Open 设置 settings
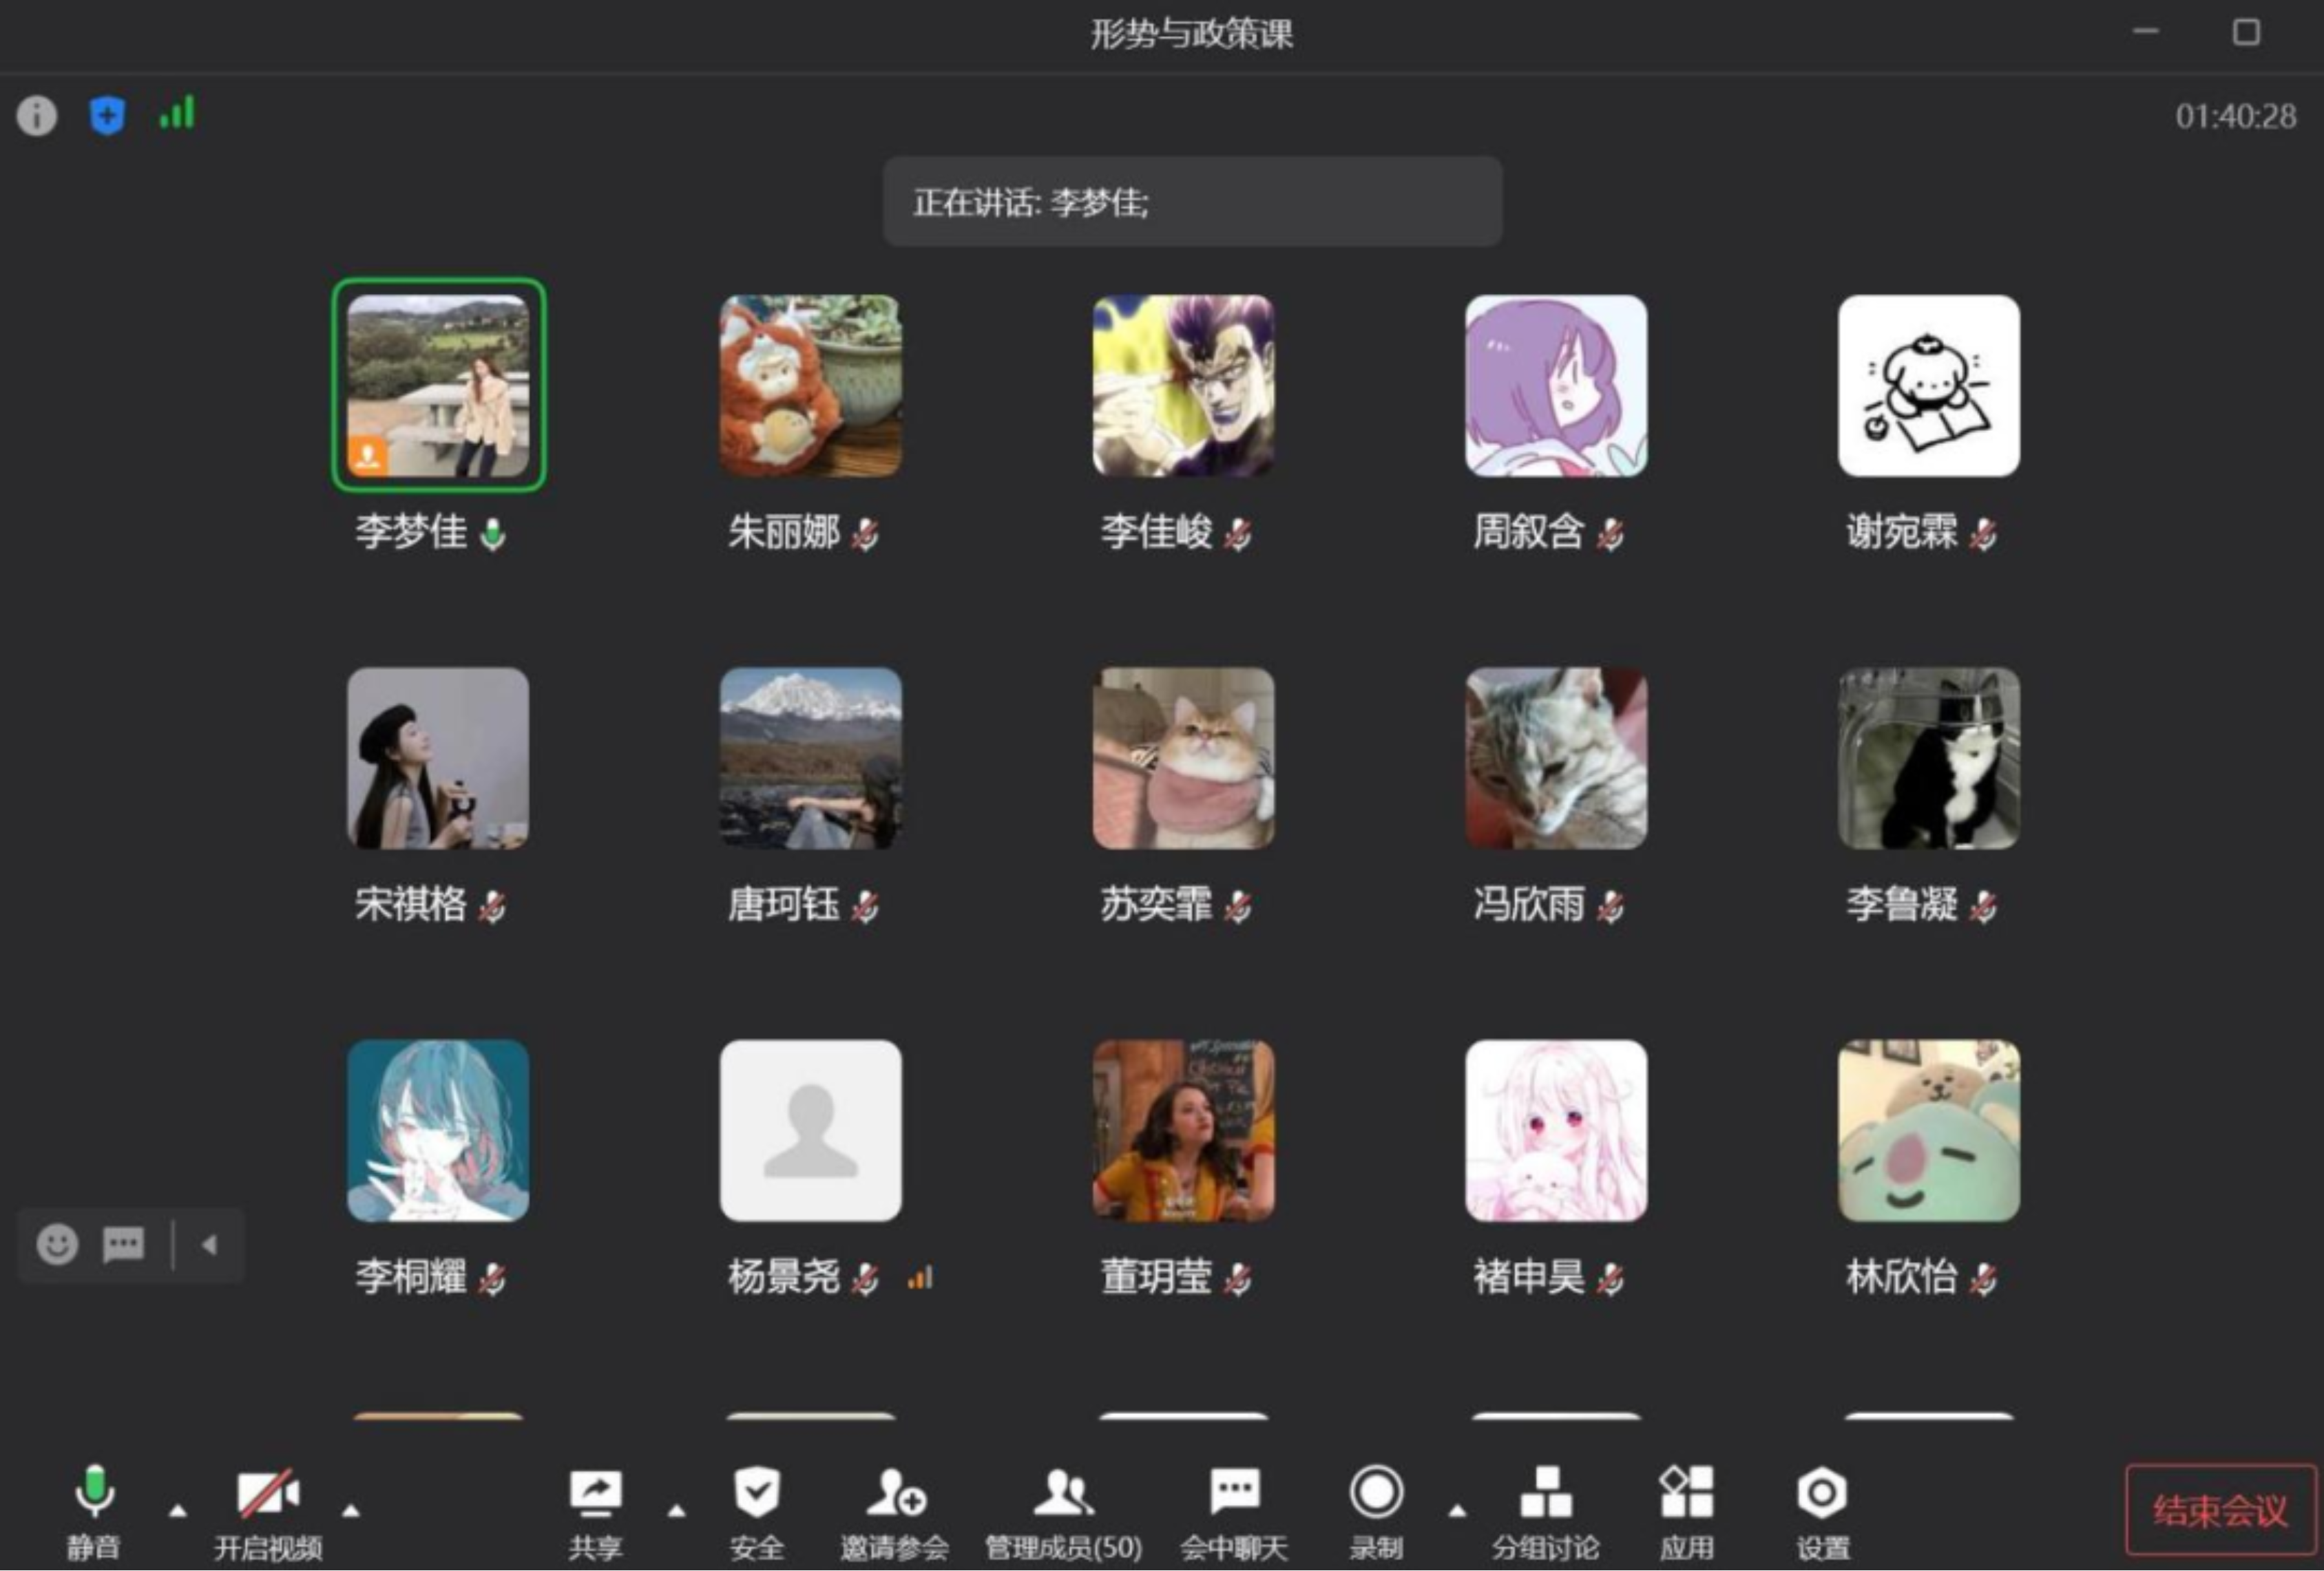This screenshot has width=2324, height=1571. 1822,1514
